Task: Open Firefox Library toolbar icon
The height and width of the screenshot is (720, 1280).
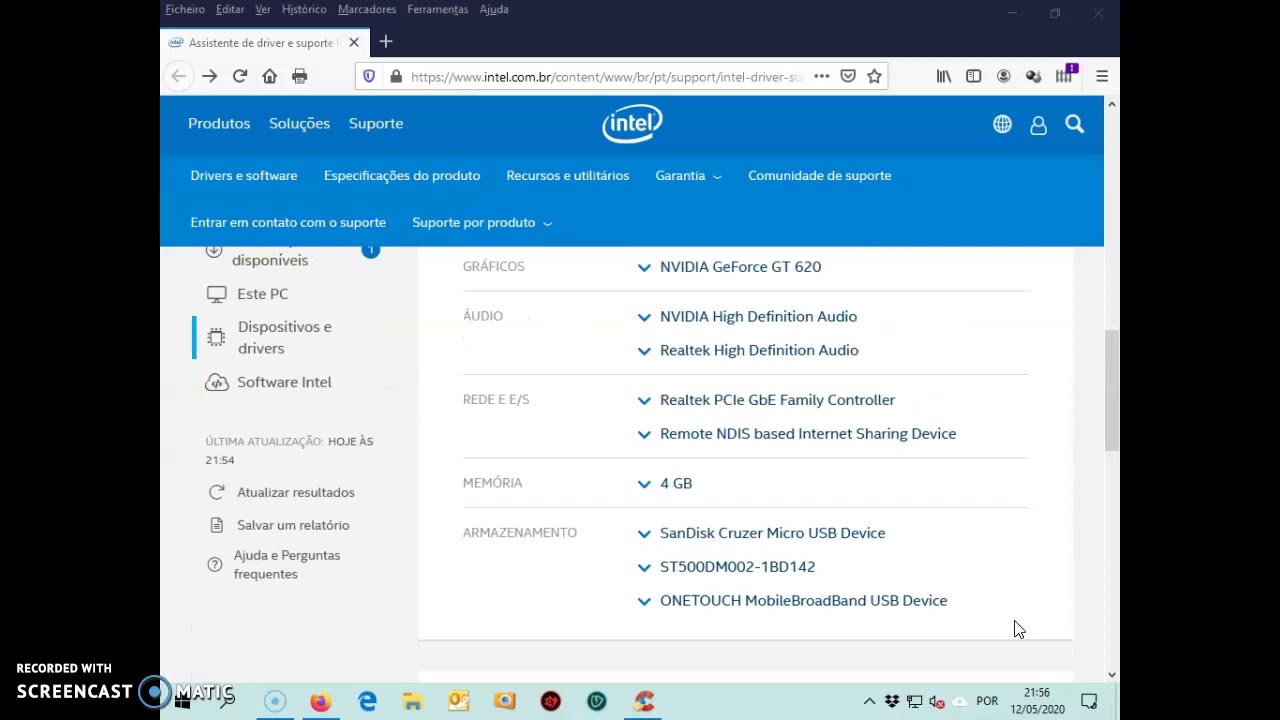Action: pos(943,76)
